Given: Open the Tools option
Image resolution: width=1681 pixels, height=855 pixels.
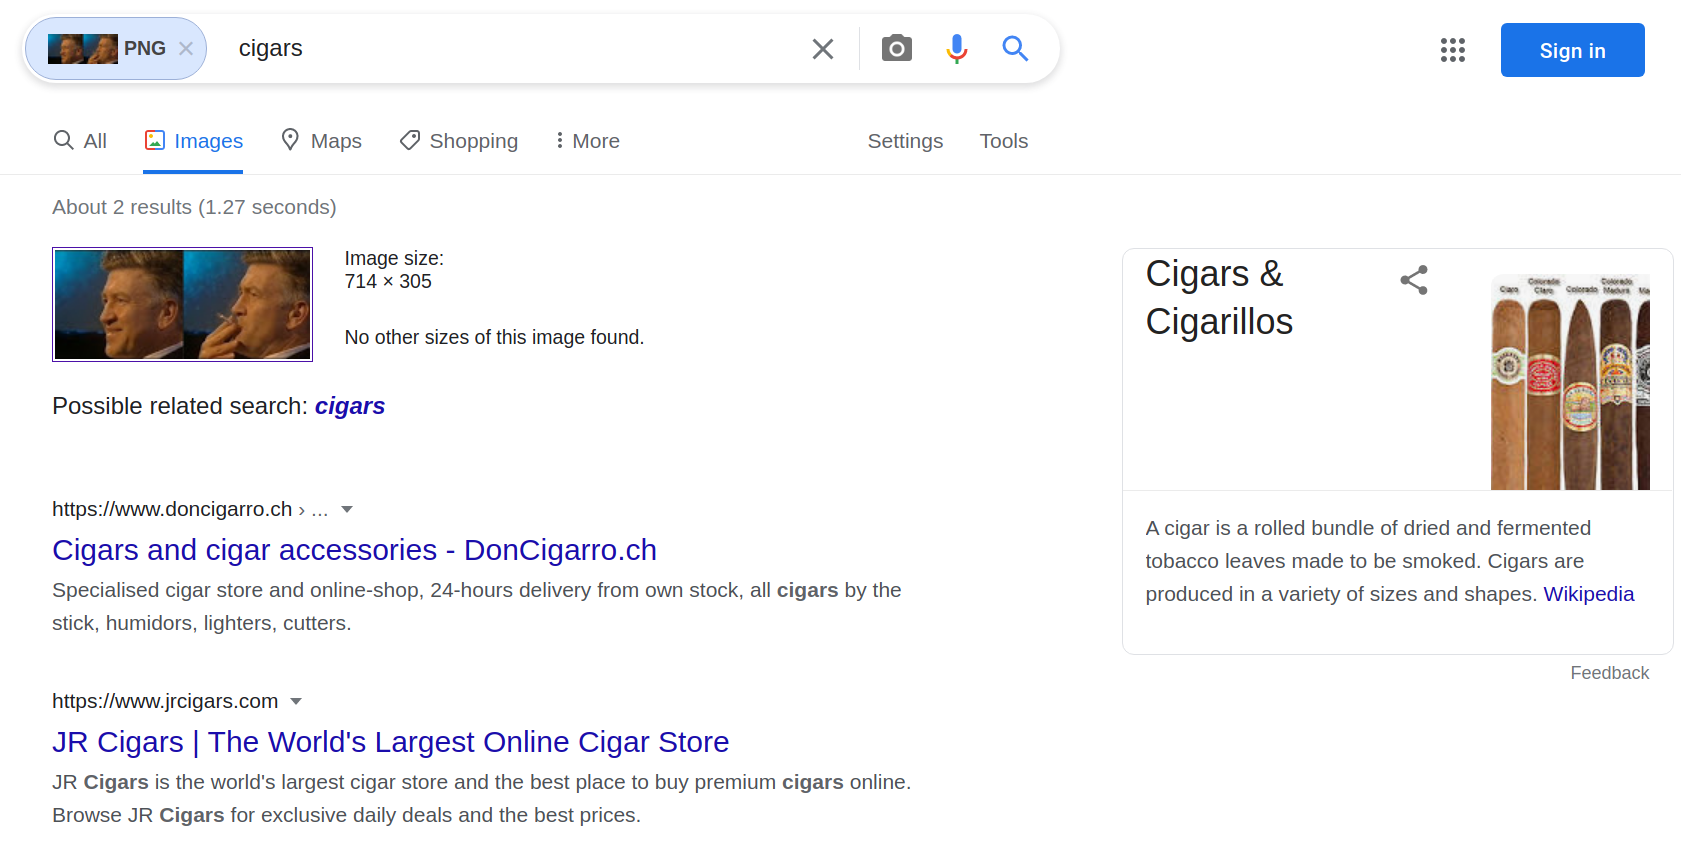Looking at the screenshot, I should point(1004,141).
